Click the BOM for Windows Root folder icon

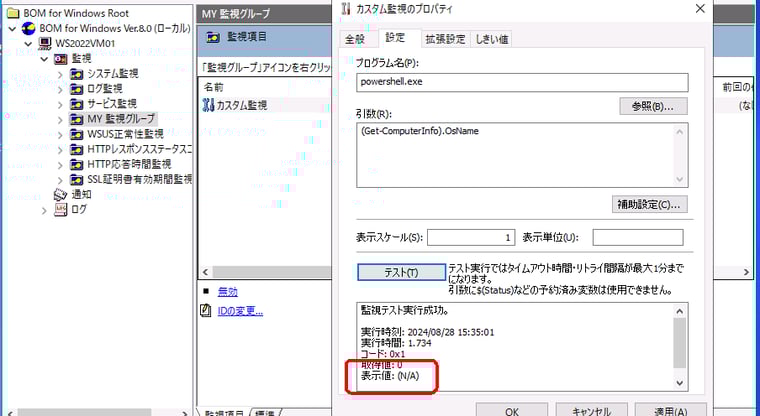[x=13, y=13]
